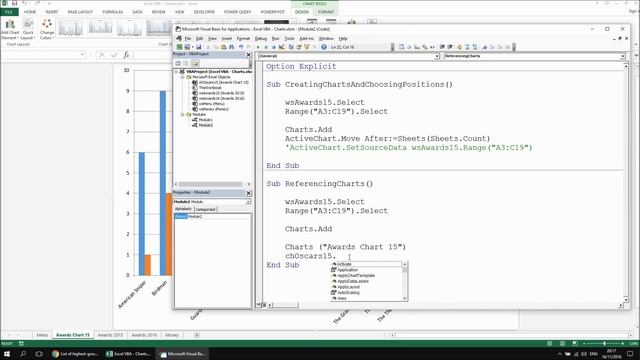Open Object Browser icon in VBA toolbar

pyautogui.click(x=307, y=47)
